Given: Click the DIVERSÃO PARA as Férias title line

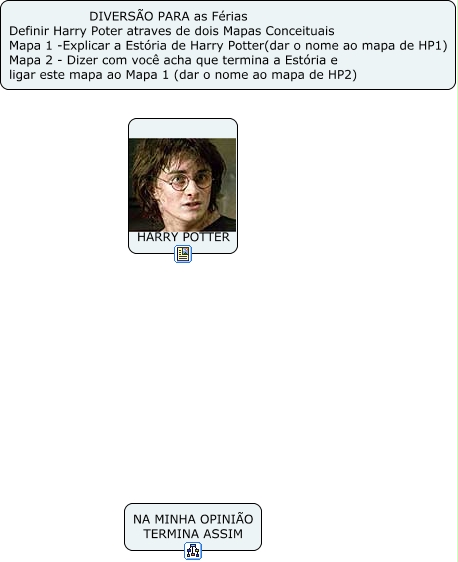Looking at the screenshot, I should (168, 16).
